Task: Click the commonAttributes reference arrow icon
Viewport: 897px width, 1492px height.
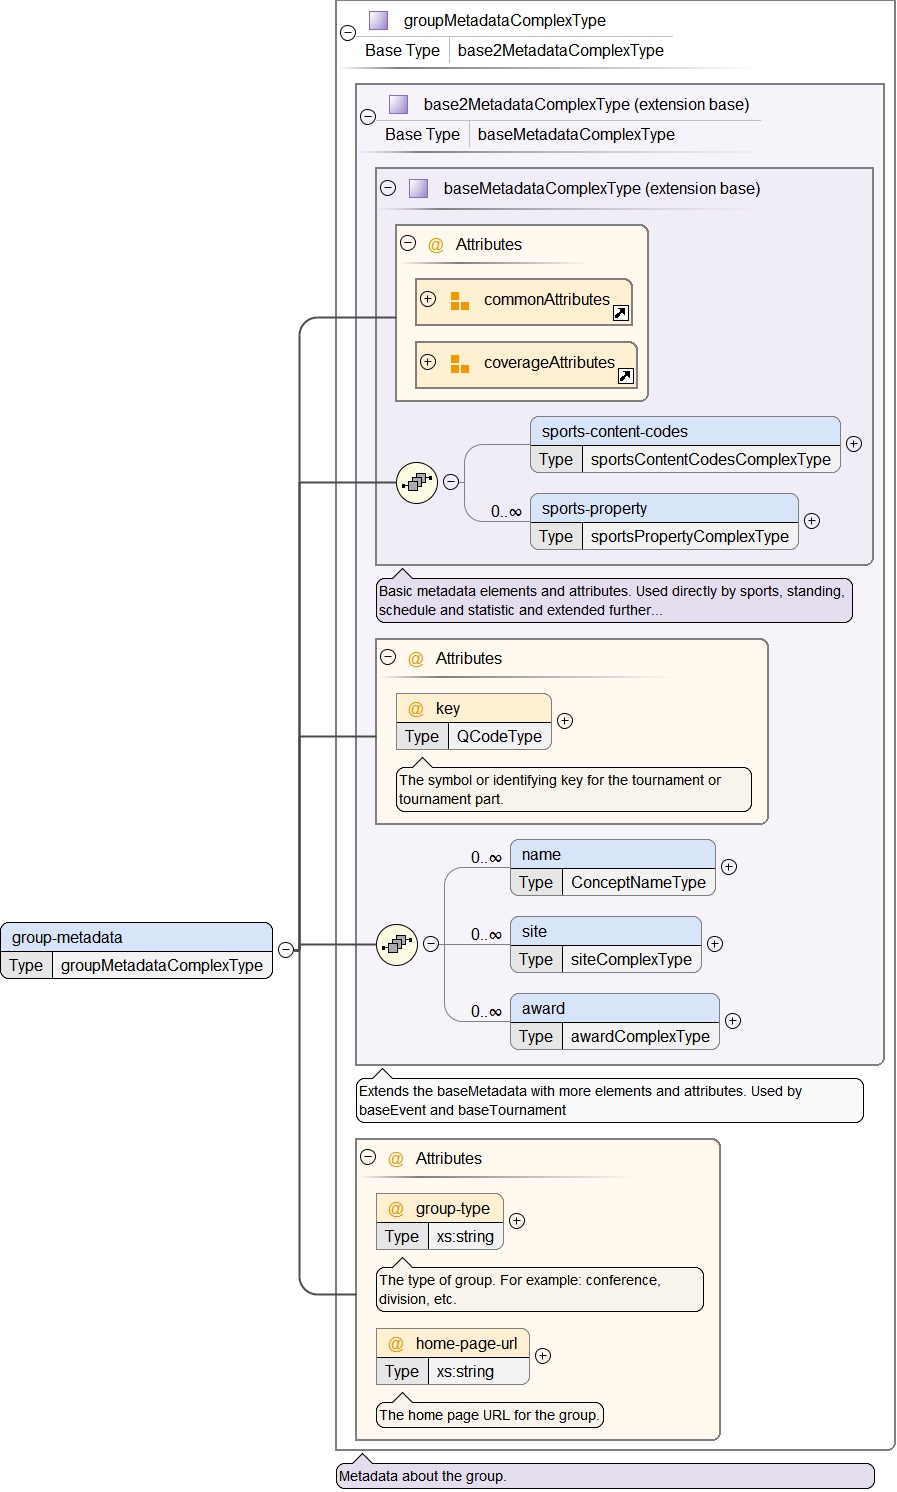Action: tap(620, 313)
